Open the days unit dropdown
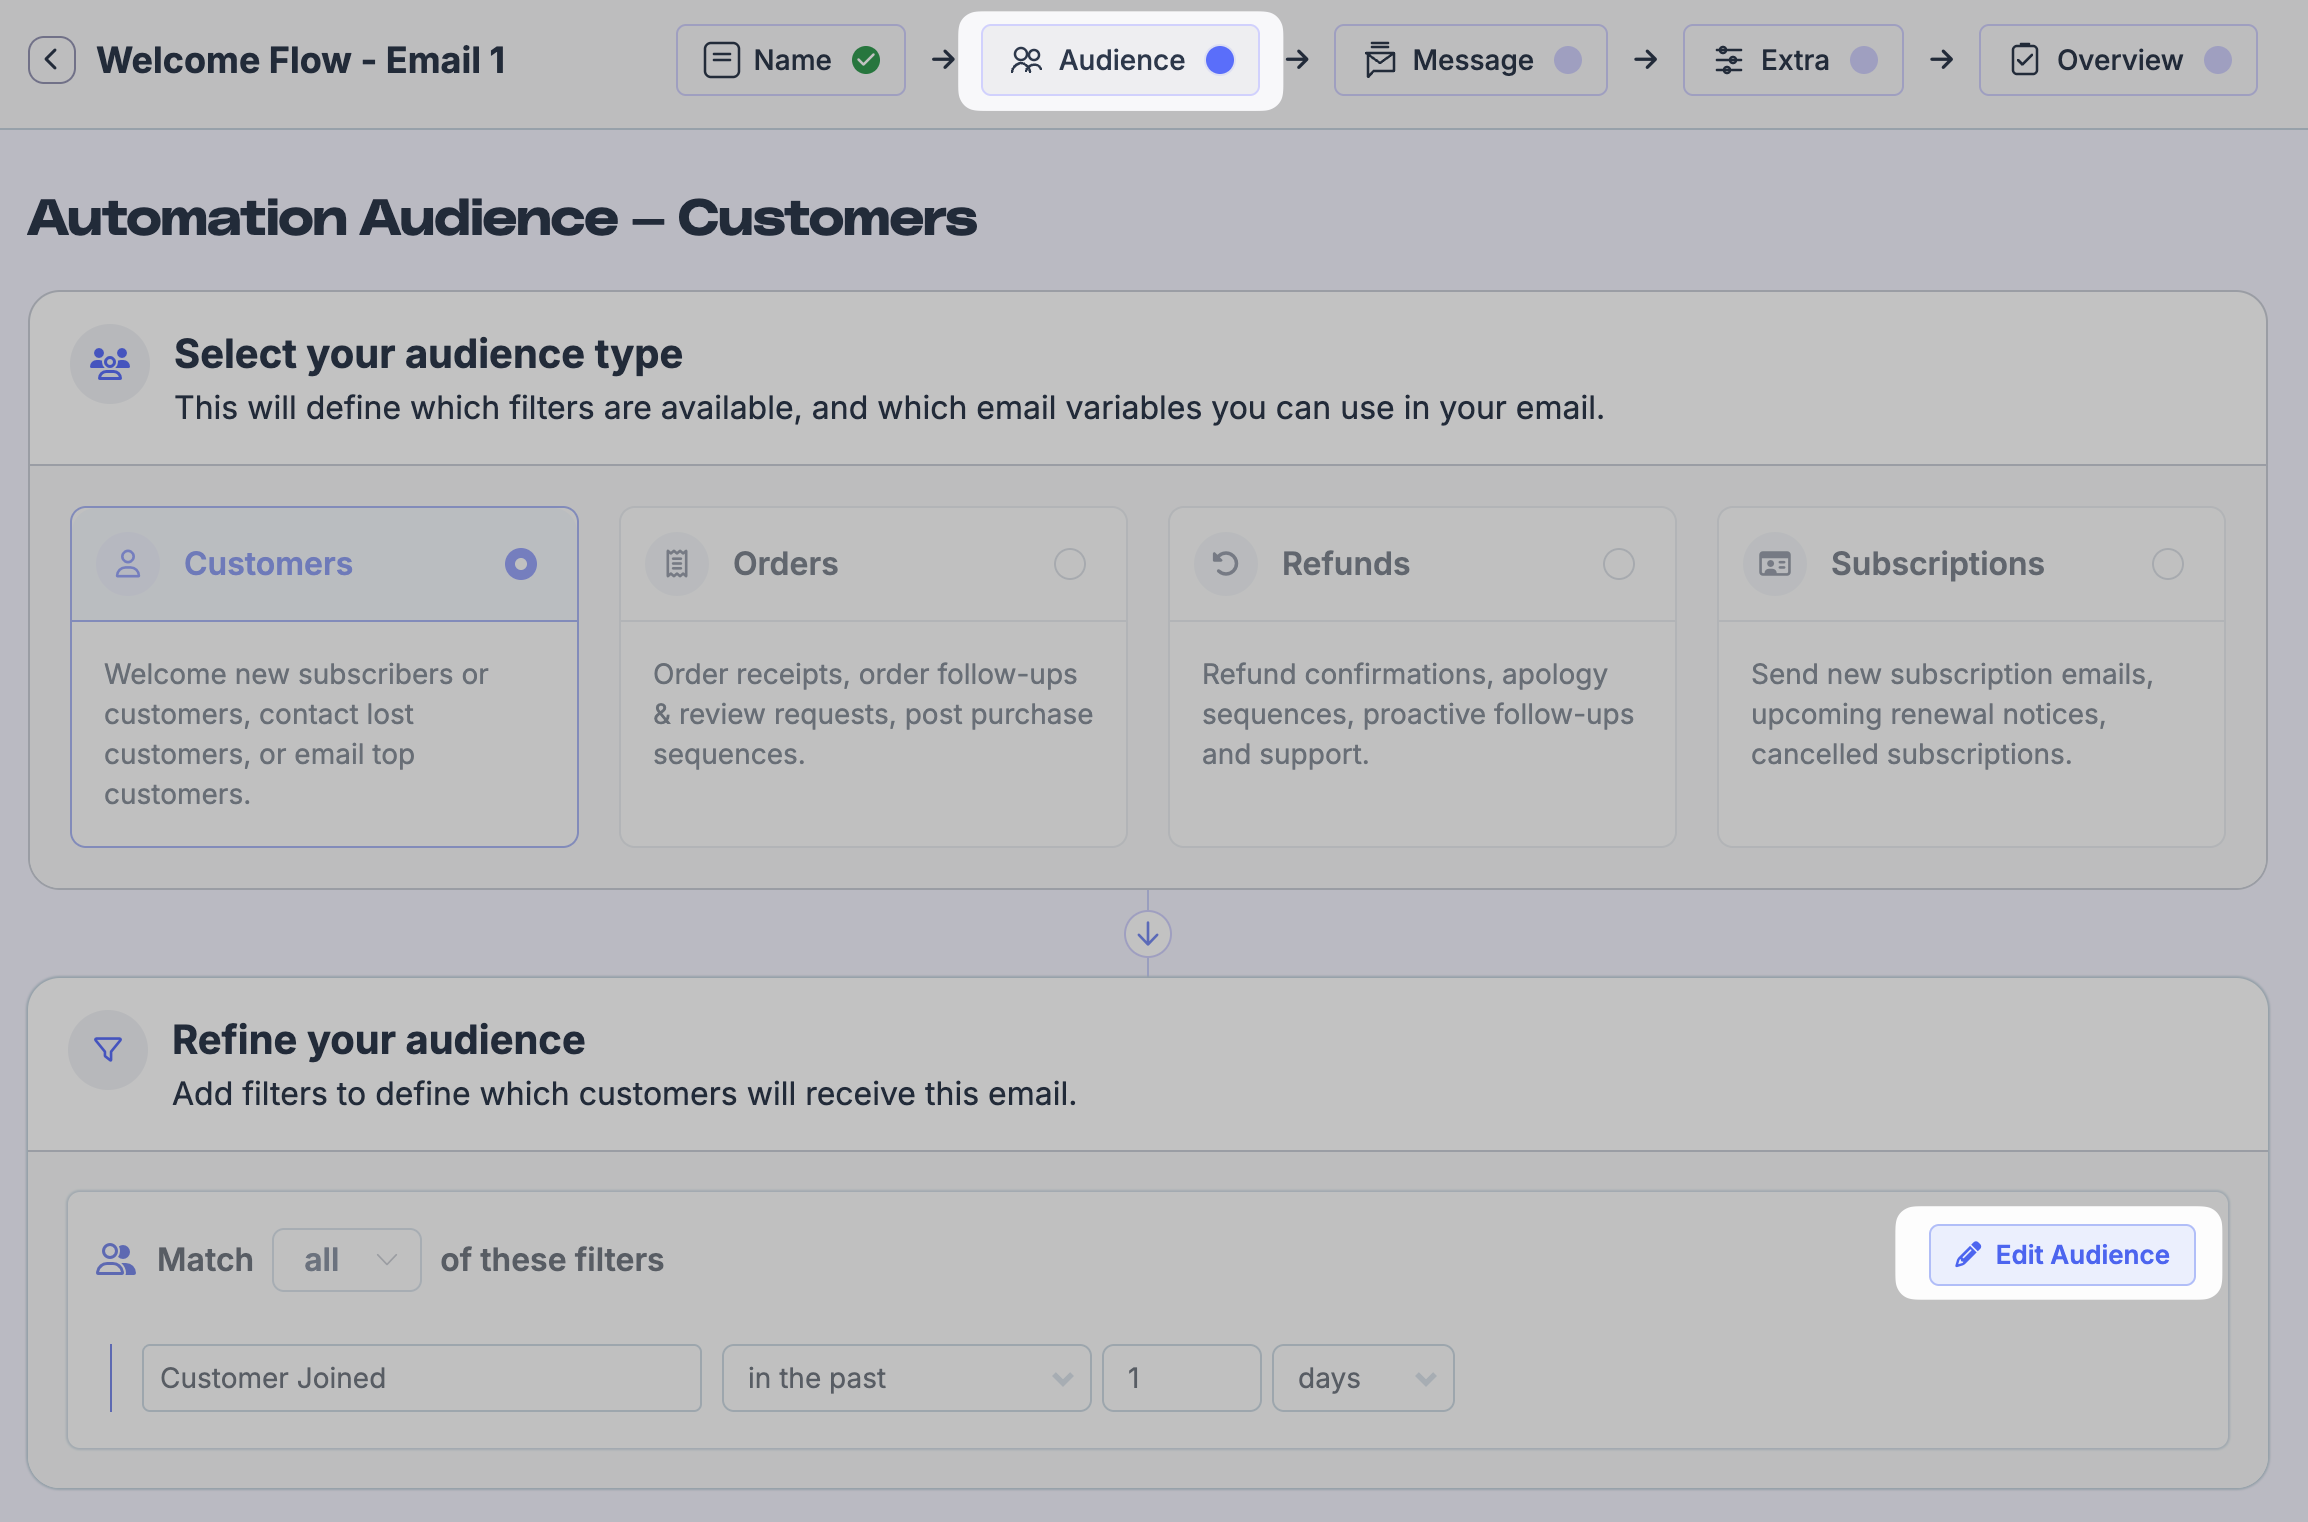 point(1363,1378)
